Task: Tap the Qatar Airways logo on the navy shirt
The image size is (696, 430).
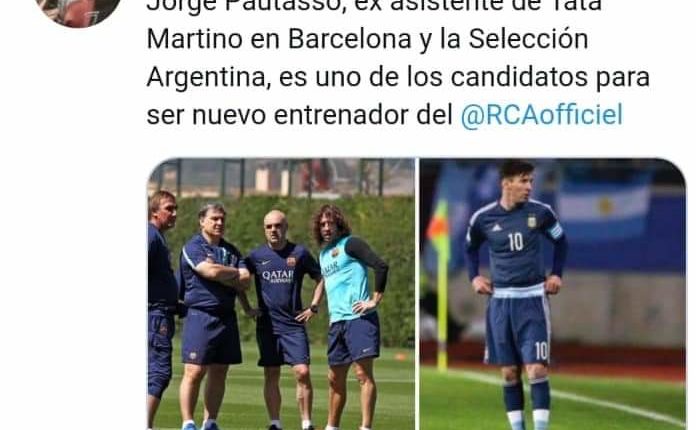Action: click(277, 276)
